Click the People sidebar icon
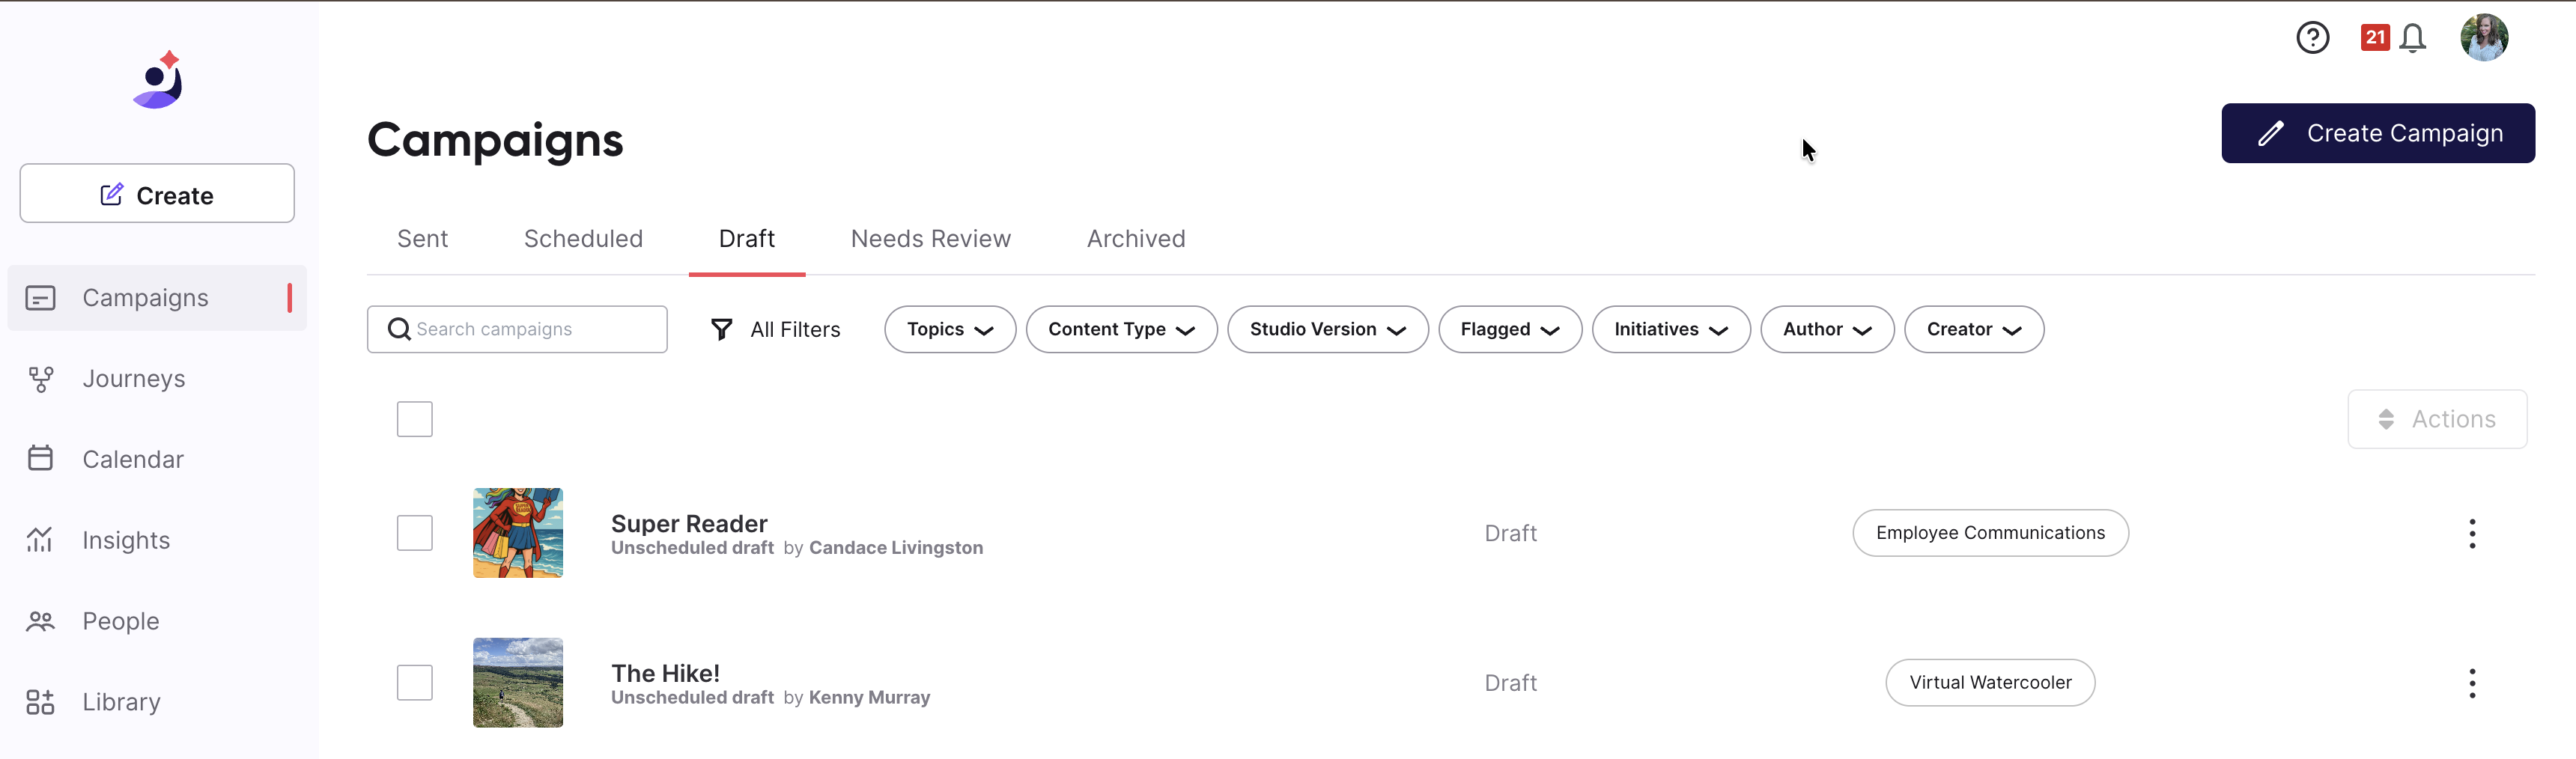This screenshot has height=759, width=2576. pos(40,621)
